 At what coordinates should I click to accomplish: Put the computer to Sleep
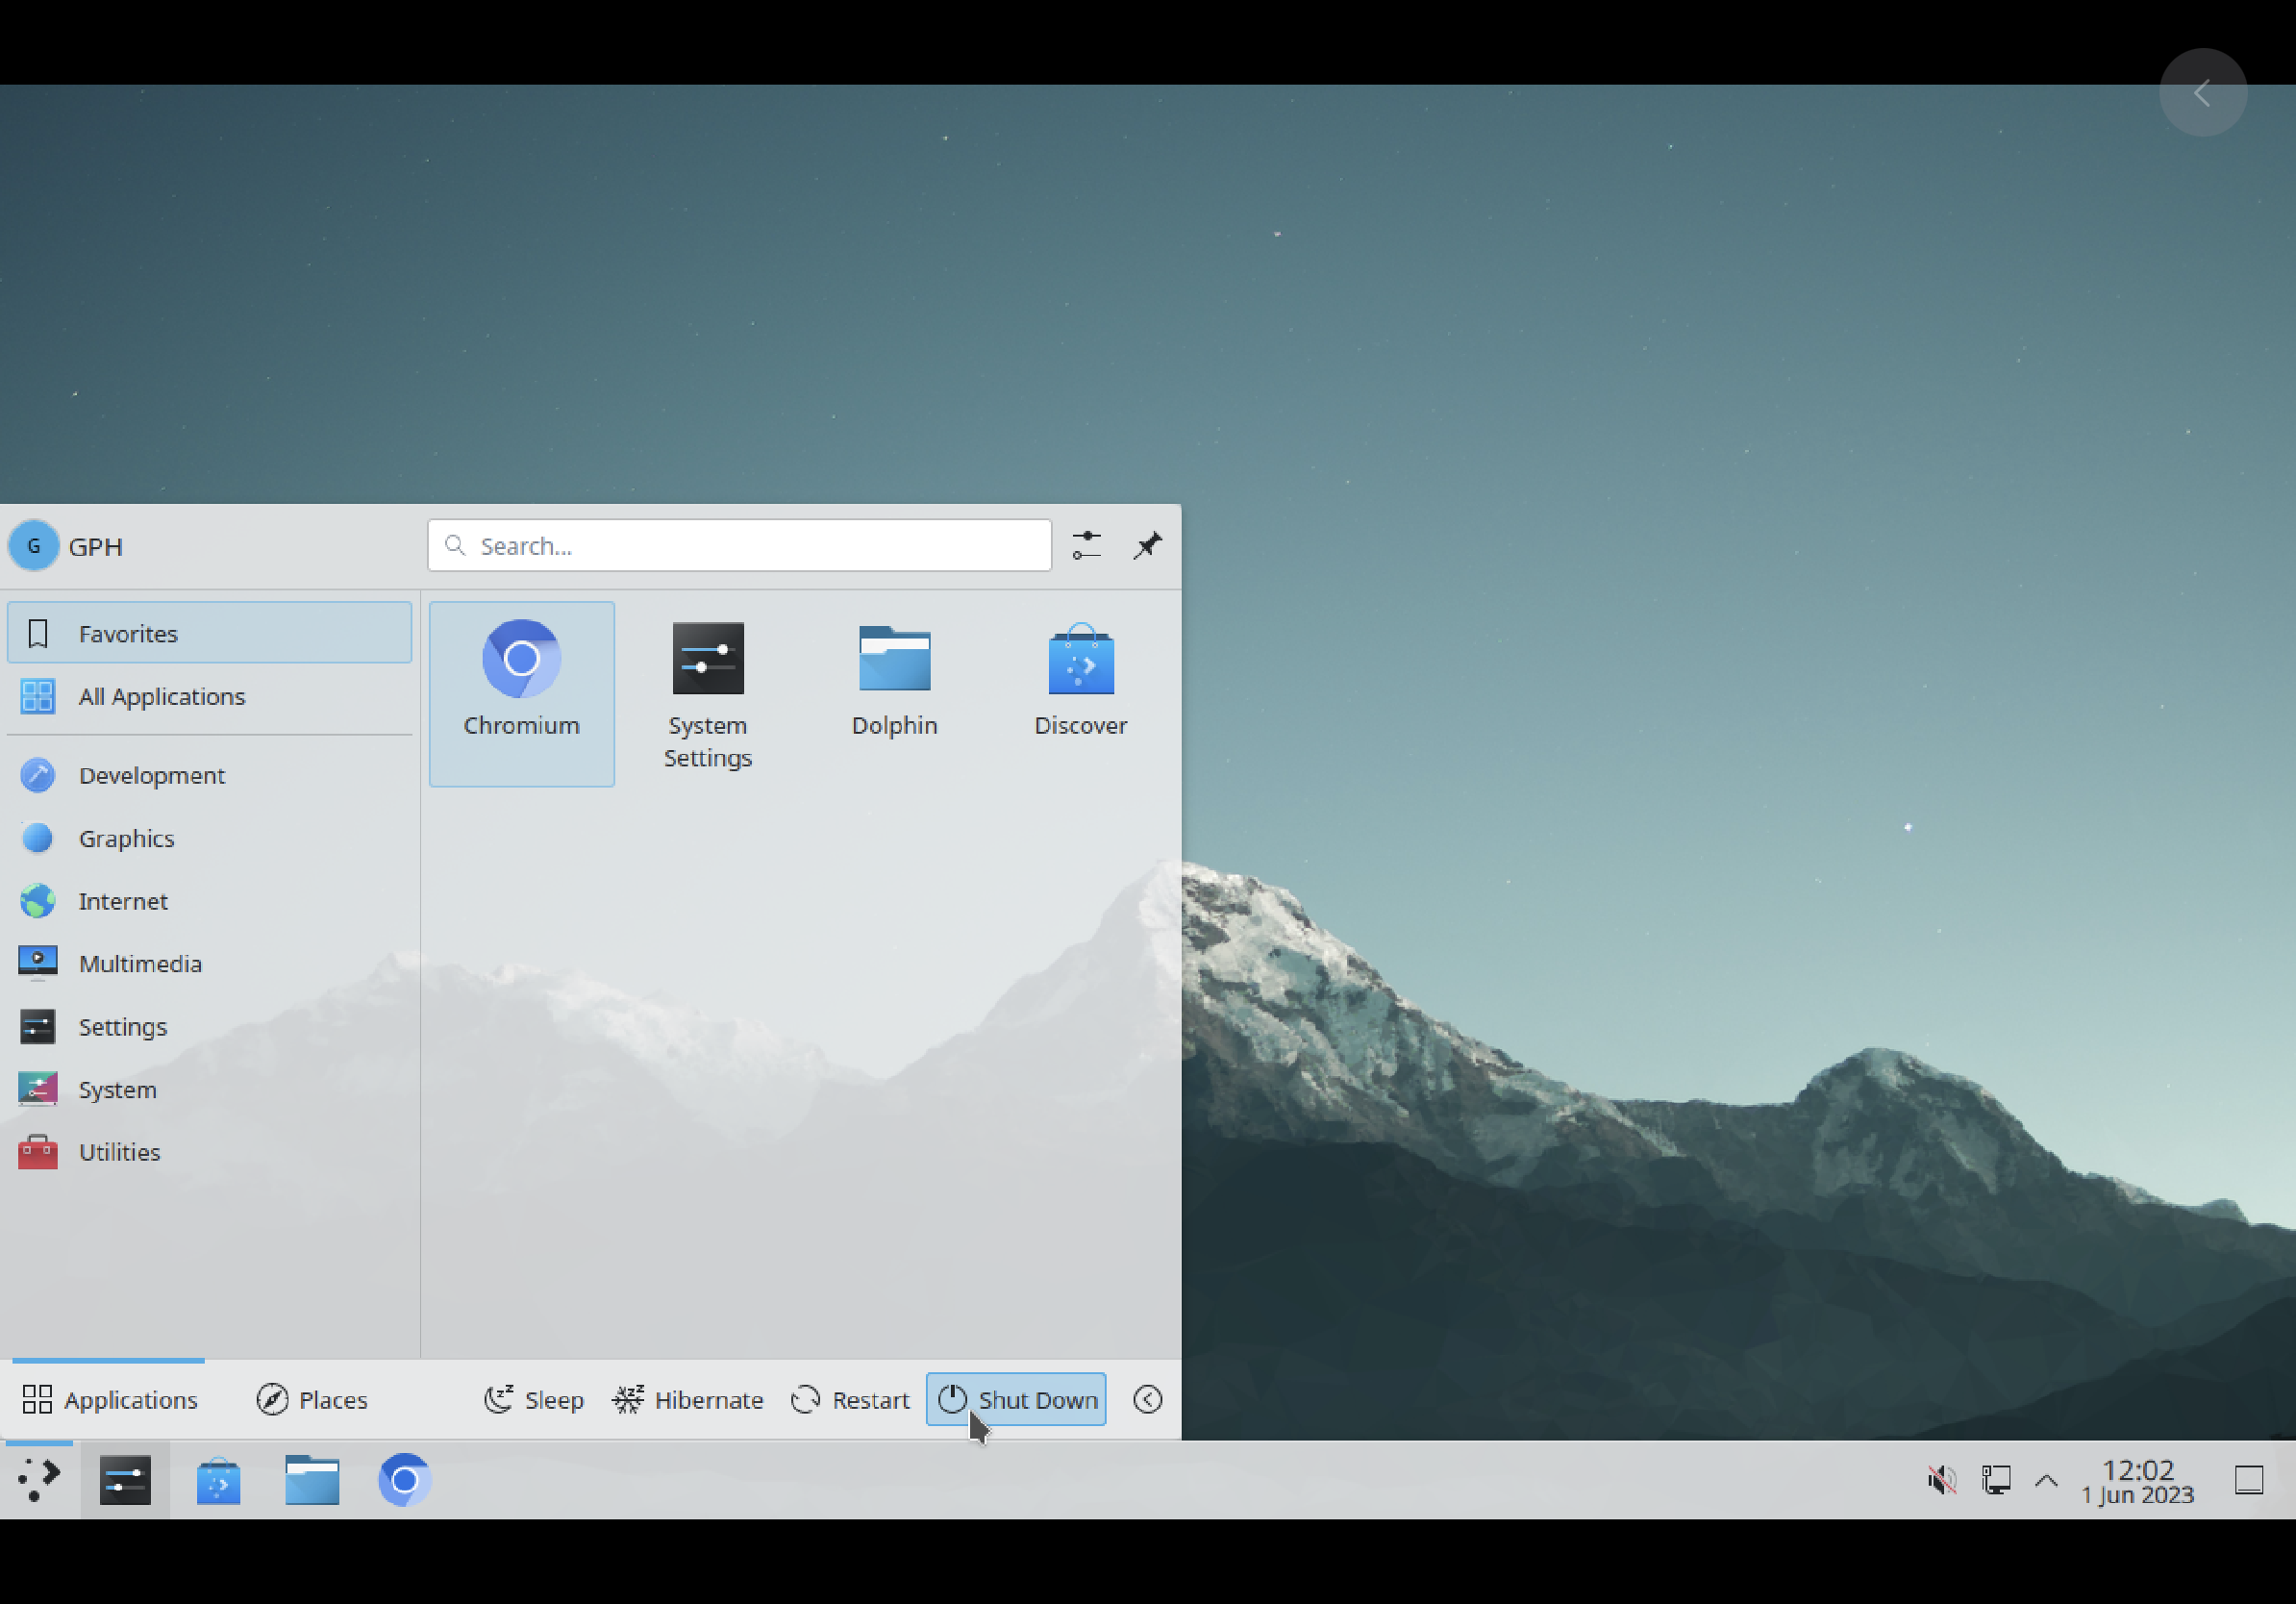[x=534, y=1399]
